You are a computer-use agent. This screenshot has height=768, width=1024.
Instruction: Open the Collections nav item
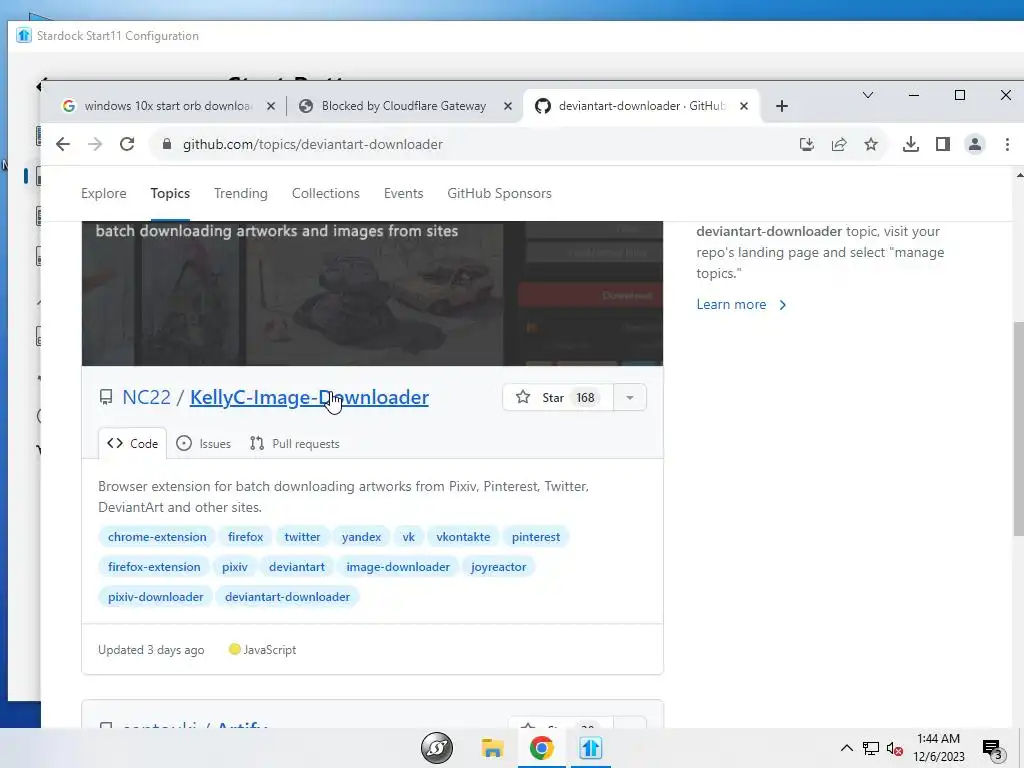(326, 193)
